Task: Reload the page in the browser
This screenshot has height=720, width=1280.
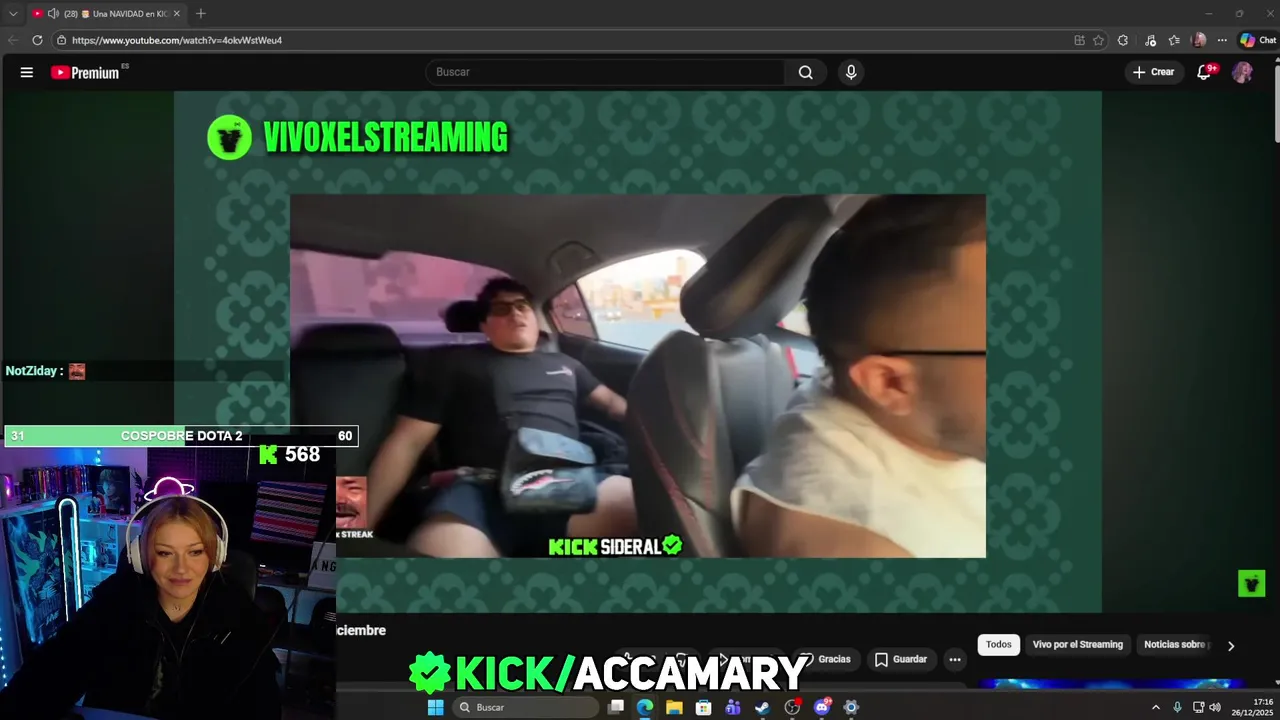Action: coord(37,40)
